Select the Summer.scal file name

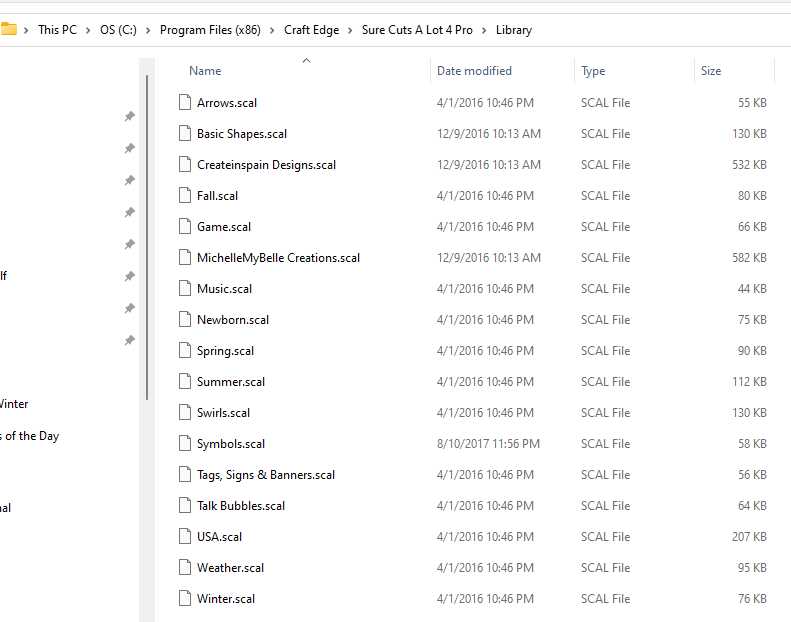[x=231, y=382]
